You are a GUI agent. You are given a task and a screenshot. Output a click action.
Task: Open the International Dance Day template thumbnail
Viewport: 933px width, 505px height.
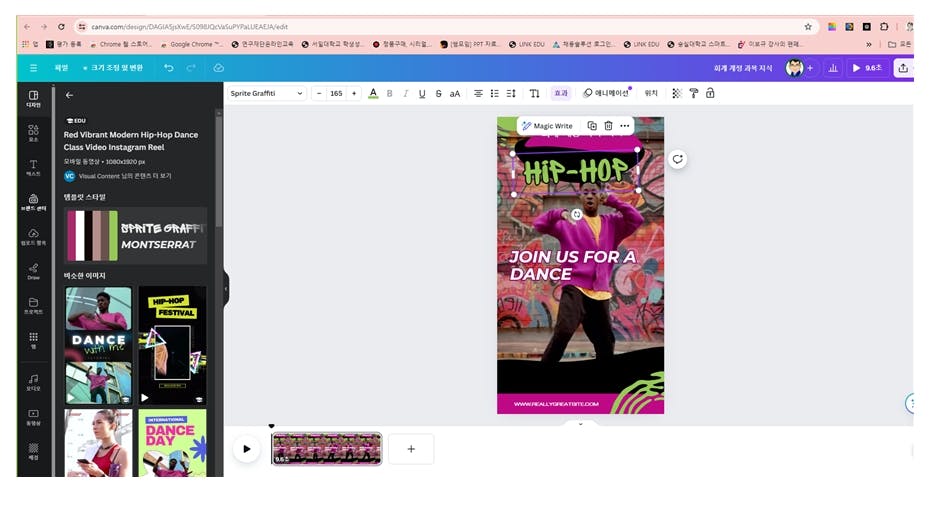pyautogui.click(x=173, y=443)
